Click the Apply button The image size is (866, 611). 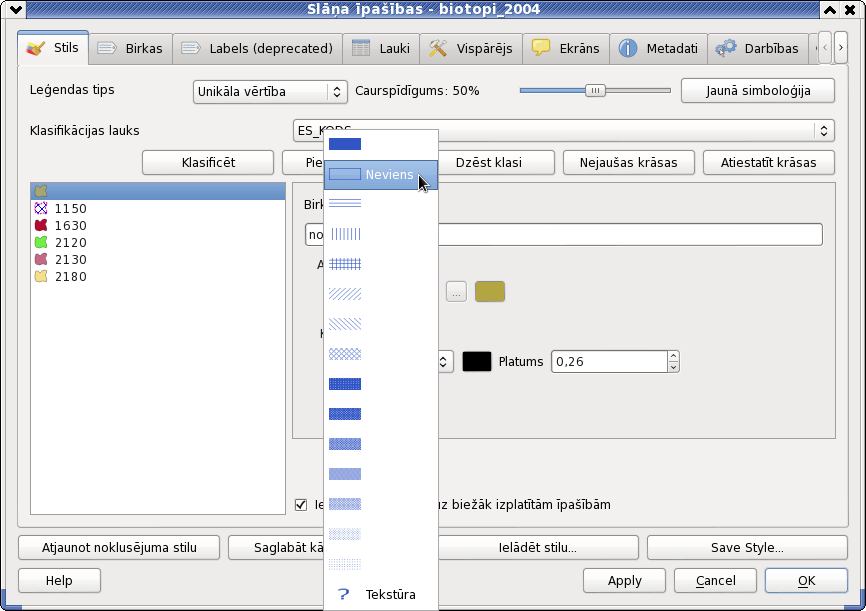click(625, 581)
